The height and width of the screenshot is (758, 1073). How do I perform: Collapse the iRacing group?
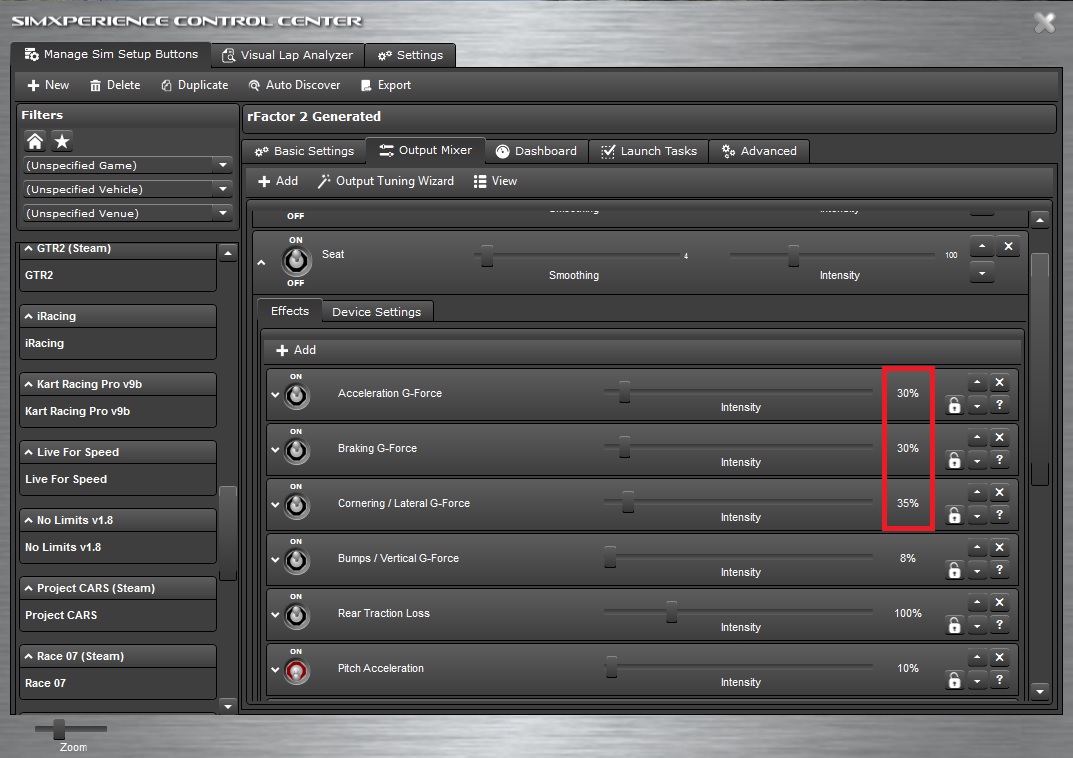pyautogui.click(x=29, y=316)
